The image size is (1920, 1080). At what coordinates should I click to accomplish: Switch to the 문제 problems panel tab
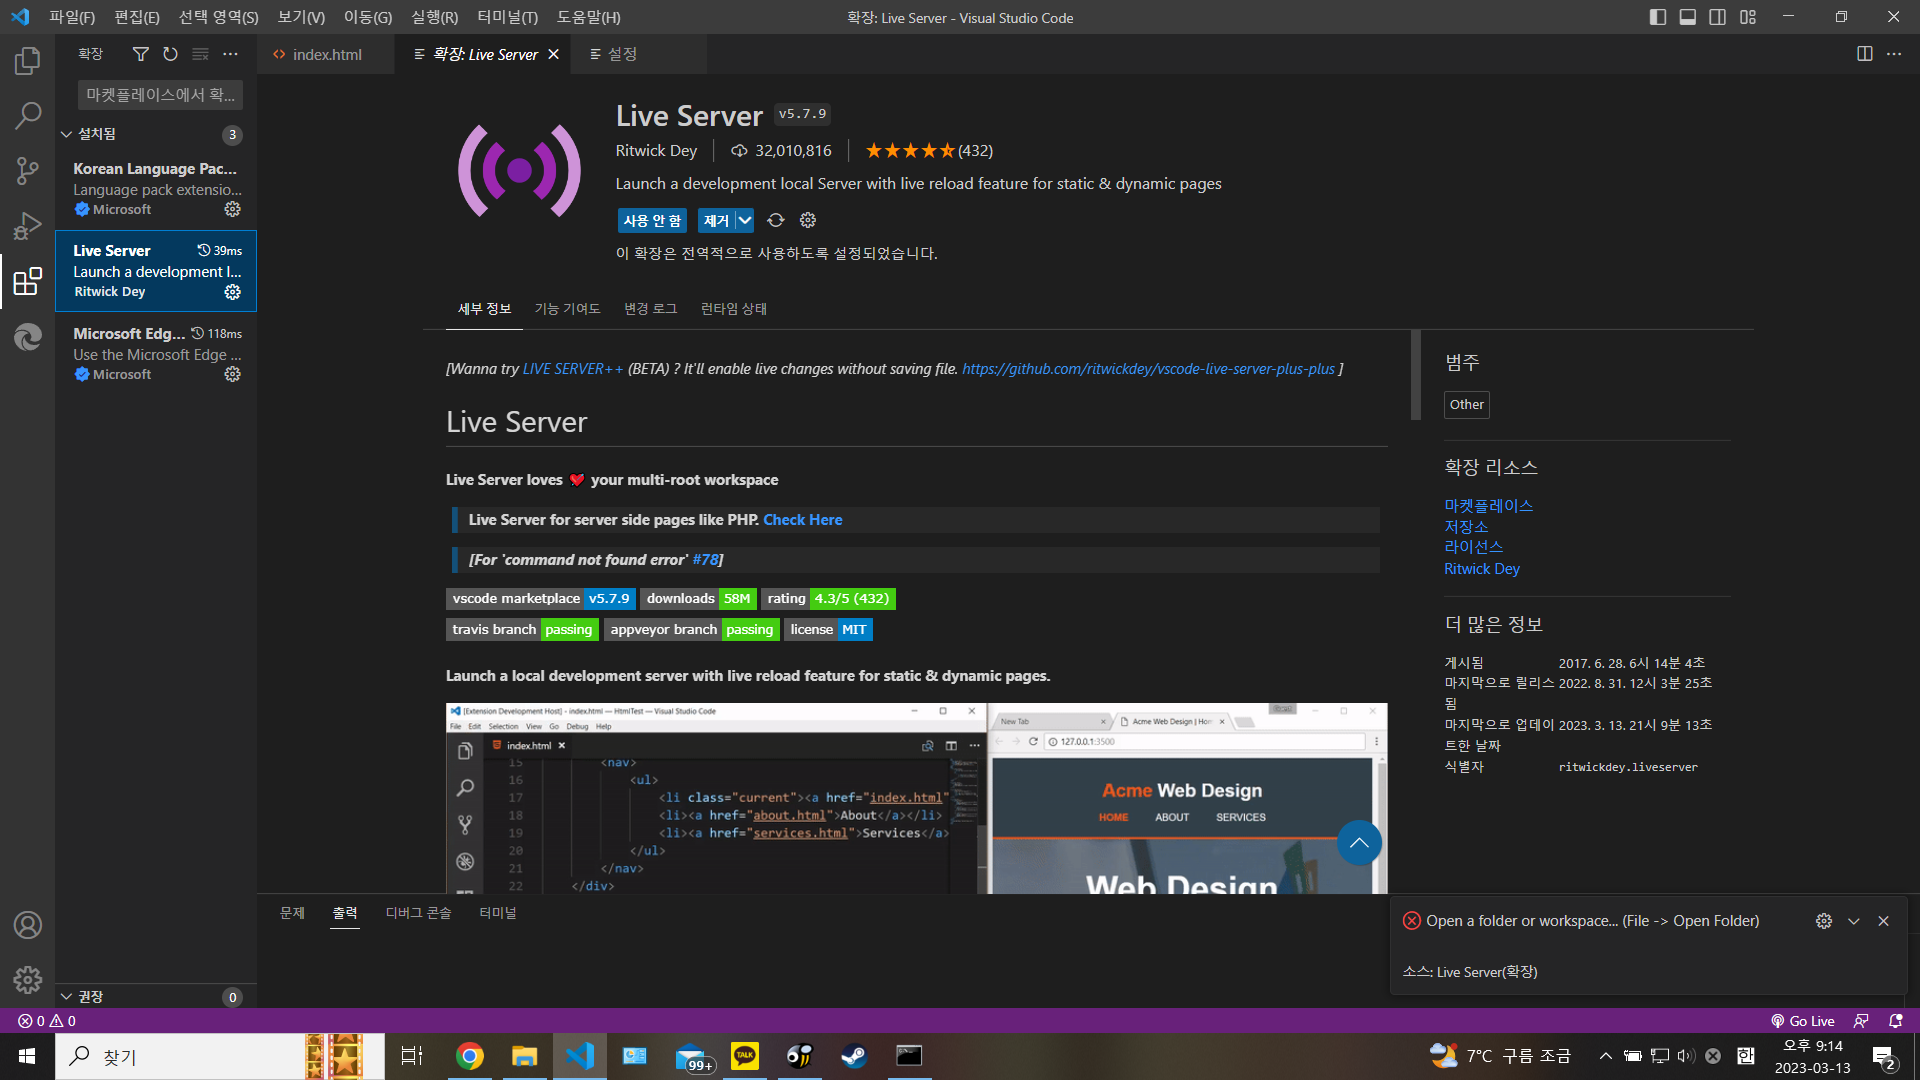pyautogui.click(x=292, y=913)
